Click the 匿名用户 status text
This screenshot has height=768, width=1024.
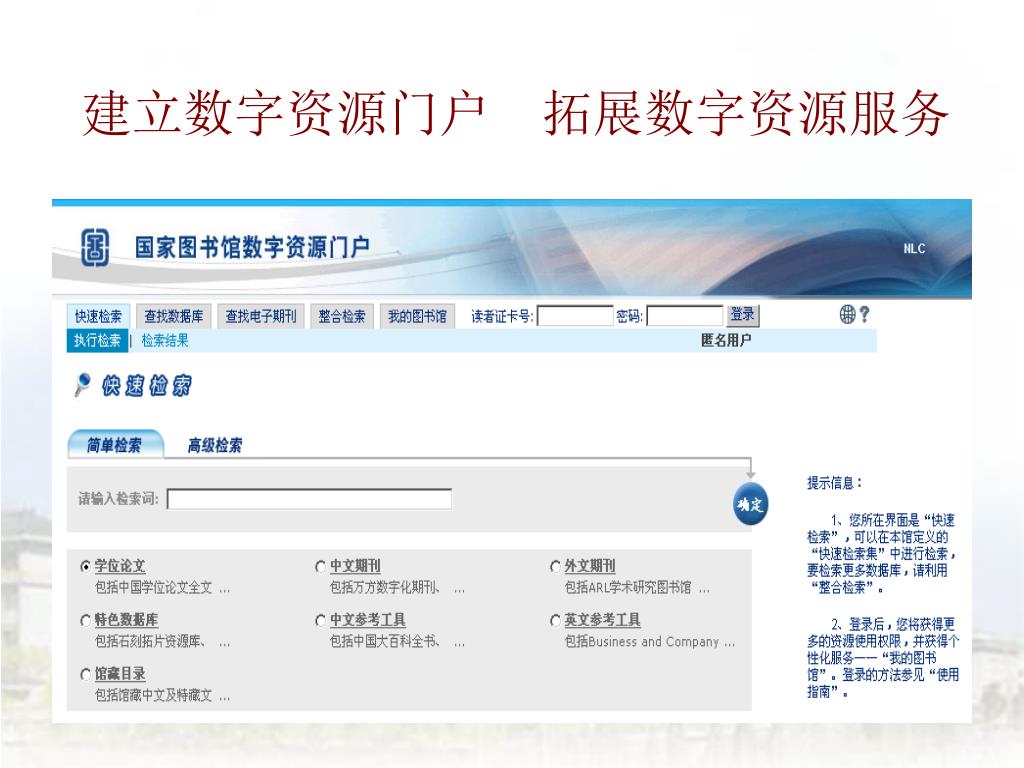(726, 340)
